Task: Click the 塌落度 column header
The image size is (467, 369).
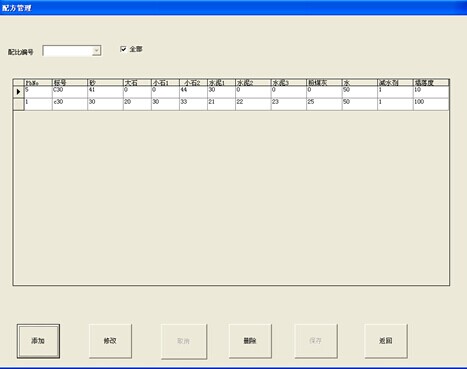Action: (431, 83)
